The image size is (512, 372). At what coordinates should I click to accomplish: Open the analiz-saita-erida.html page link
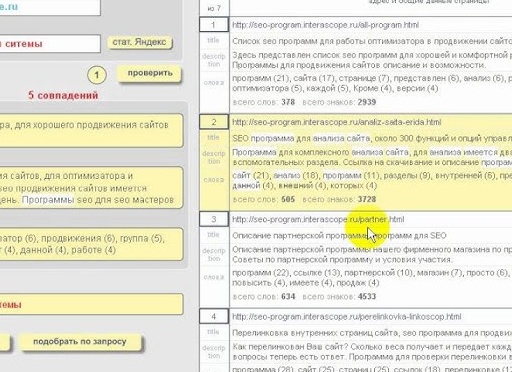pyautogui.click(x=337, y=122)
